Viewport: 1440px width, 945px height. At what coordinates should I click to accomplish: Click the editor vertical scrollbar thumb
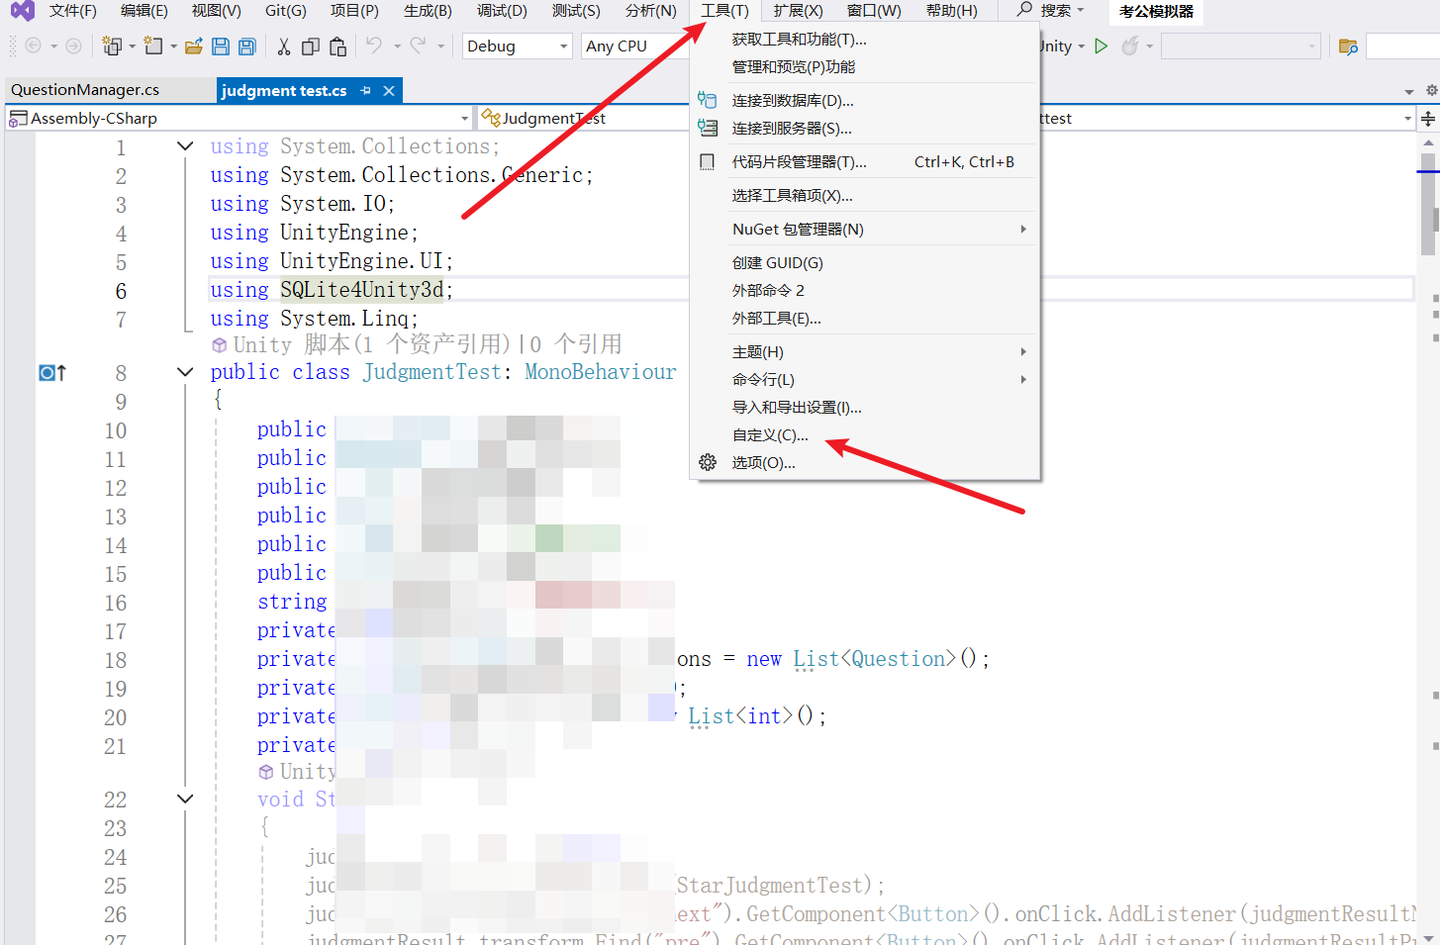pos(1428,203)
